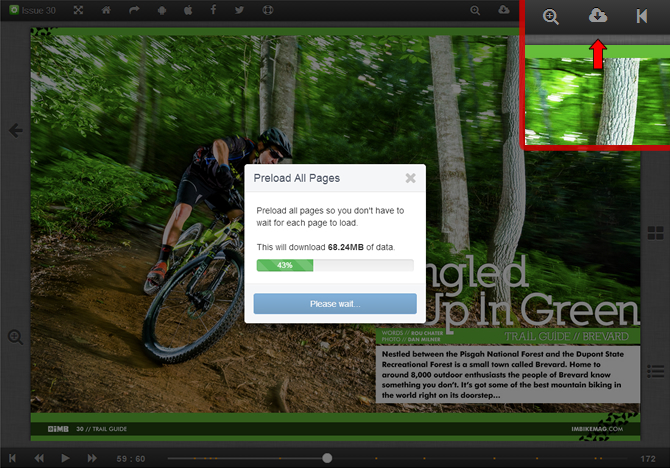This screenshot has width=670, height=468.
Task: Click the rewind double-arrow control
Action: tap(39, 458)
